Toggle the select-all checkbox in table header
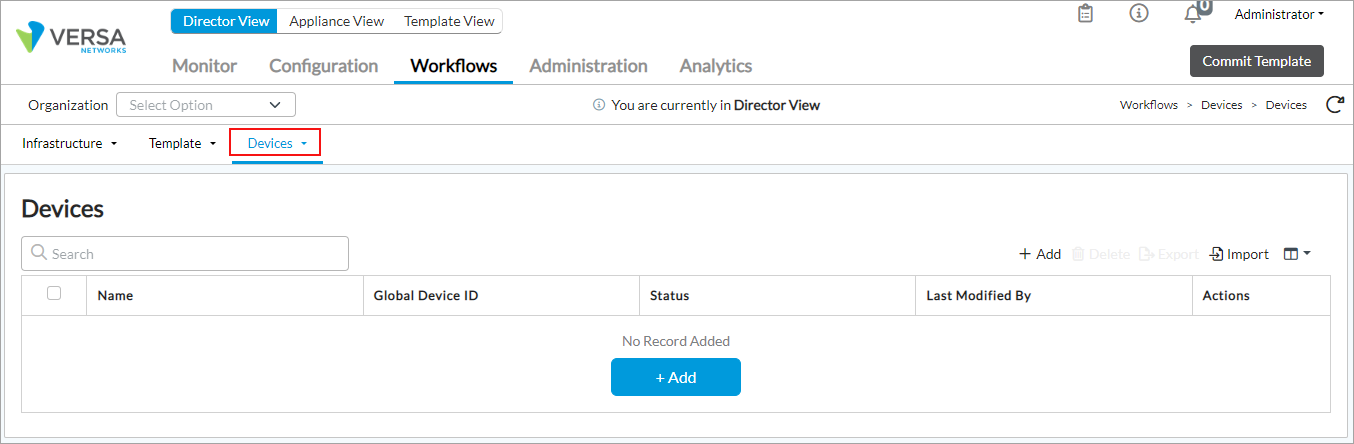 point(54,294)
